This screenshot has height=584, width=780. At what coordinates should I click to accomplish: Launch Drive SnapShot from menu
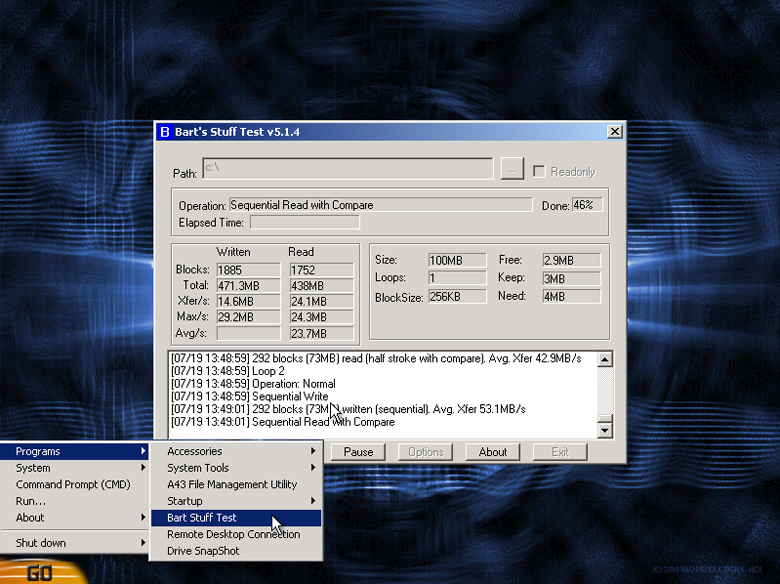click(x=203, y=551)
